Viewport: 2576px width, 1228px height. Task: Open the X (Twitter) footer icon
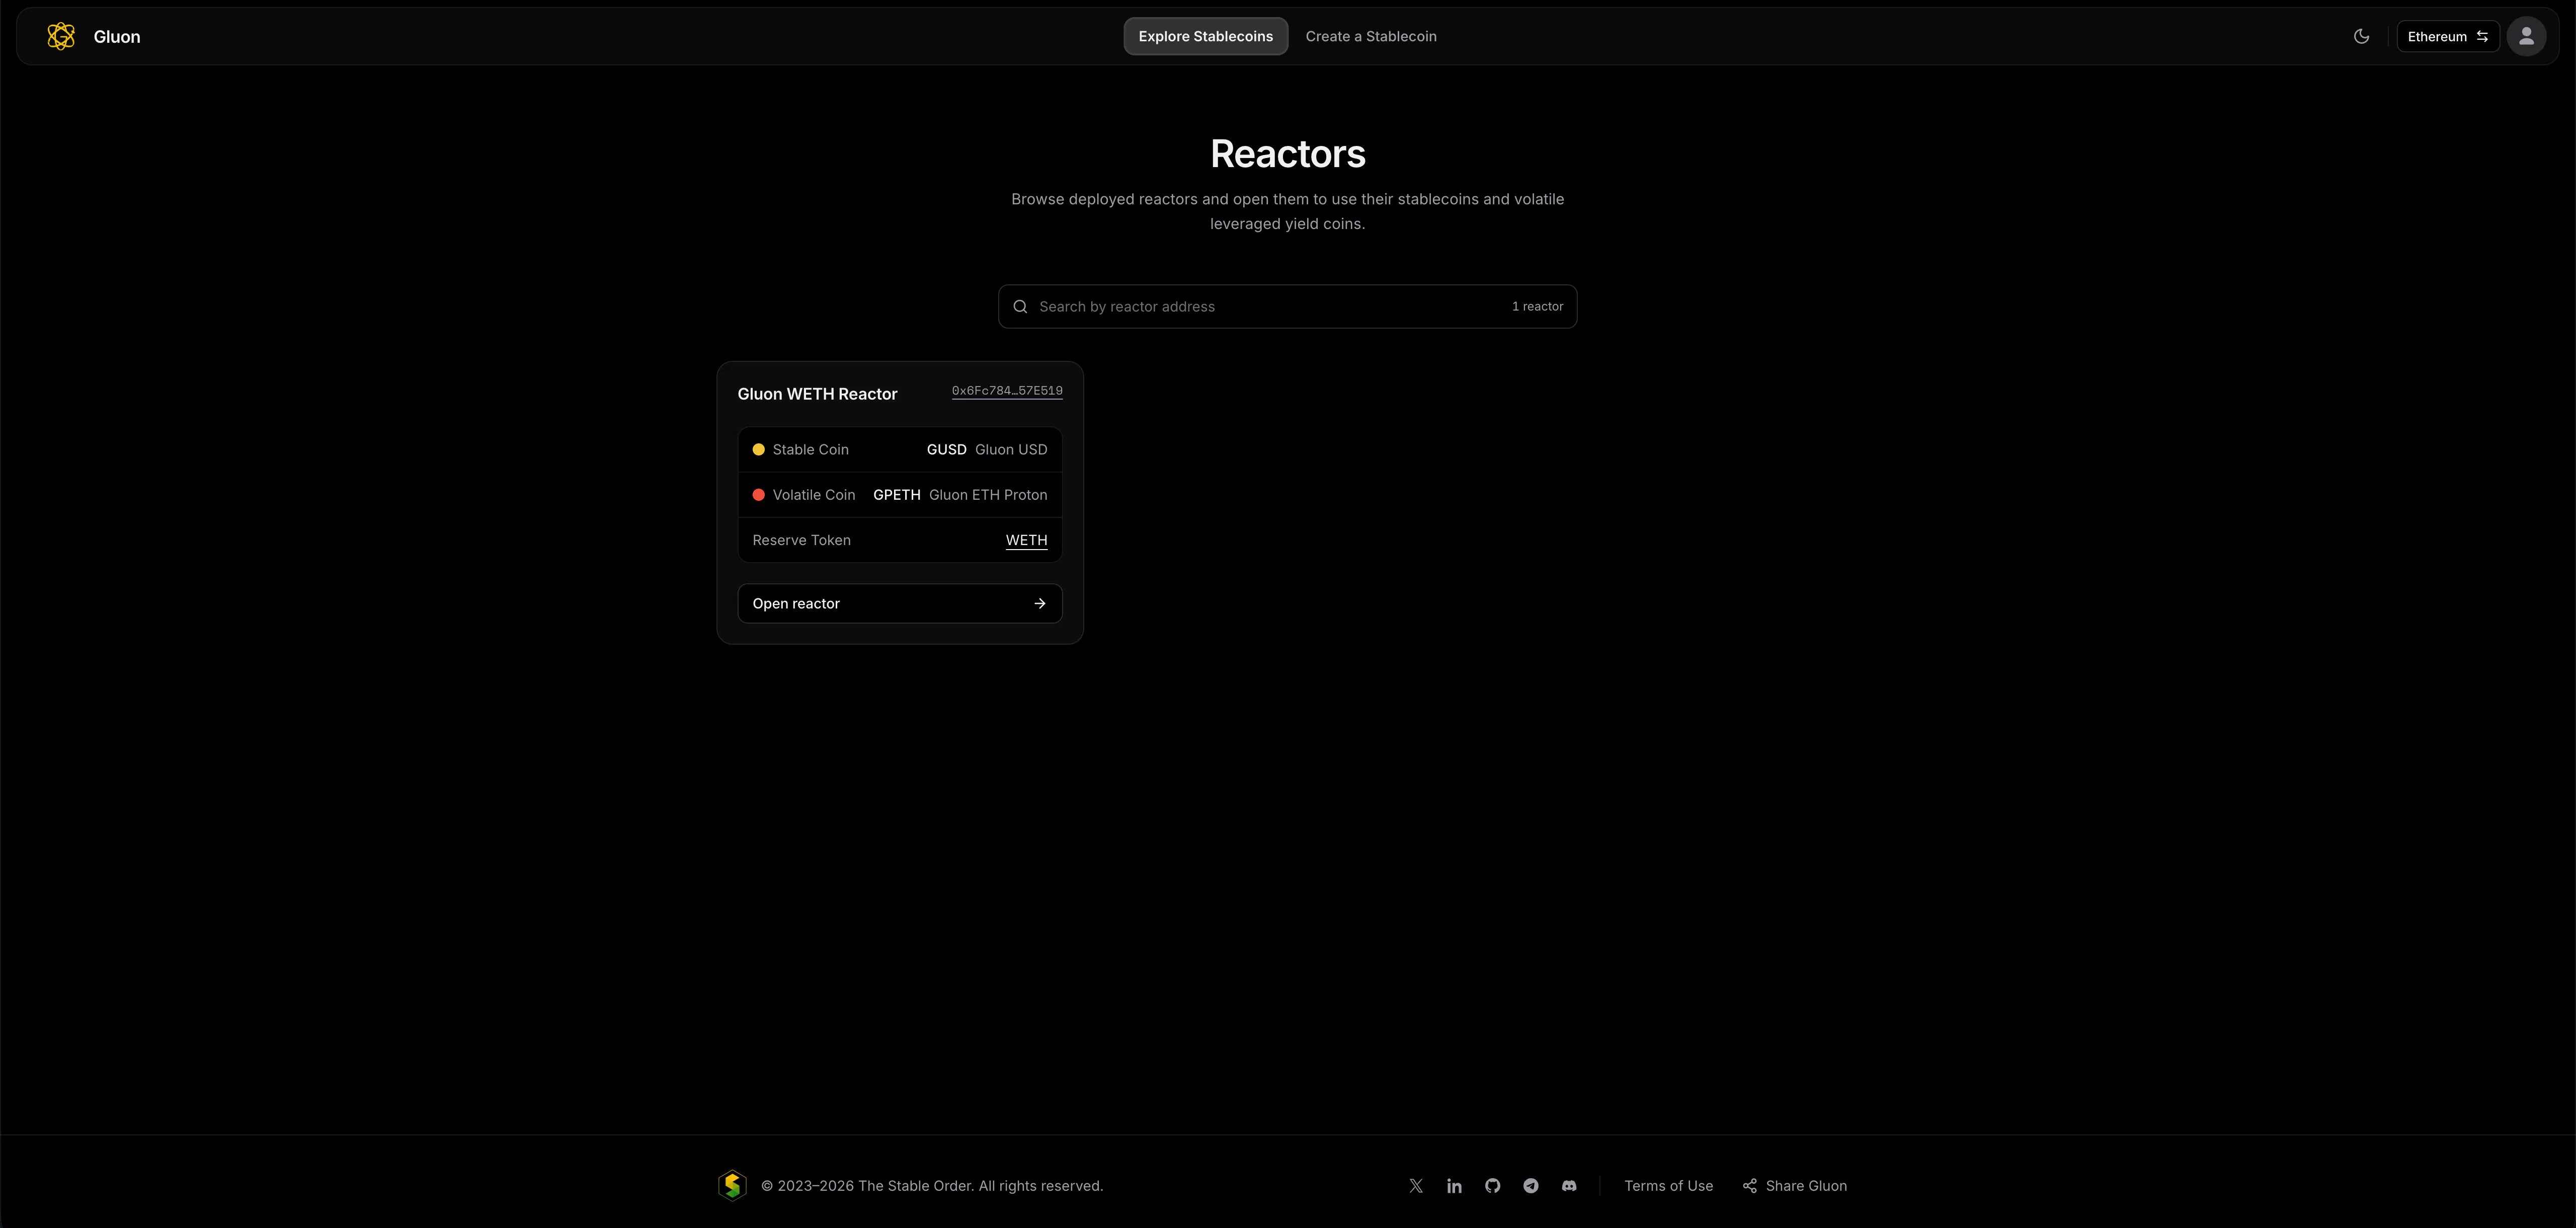point(1415,1185)
